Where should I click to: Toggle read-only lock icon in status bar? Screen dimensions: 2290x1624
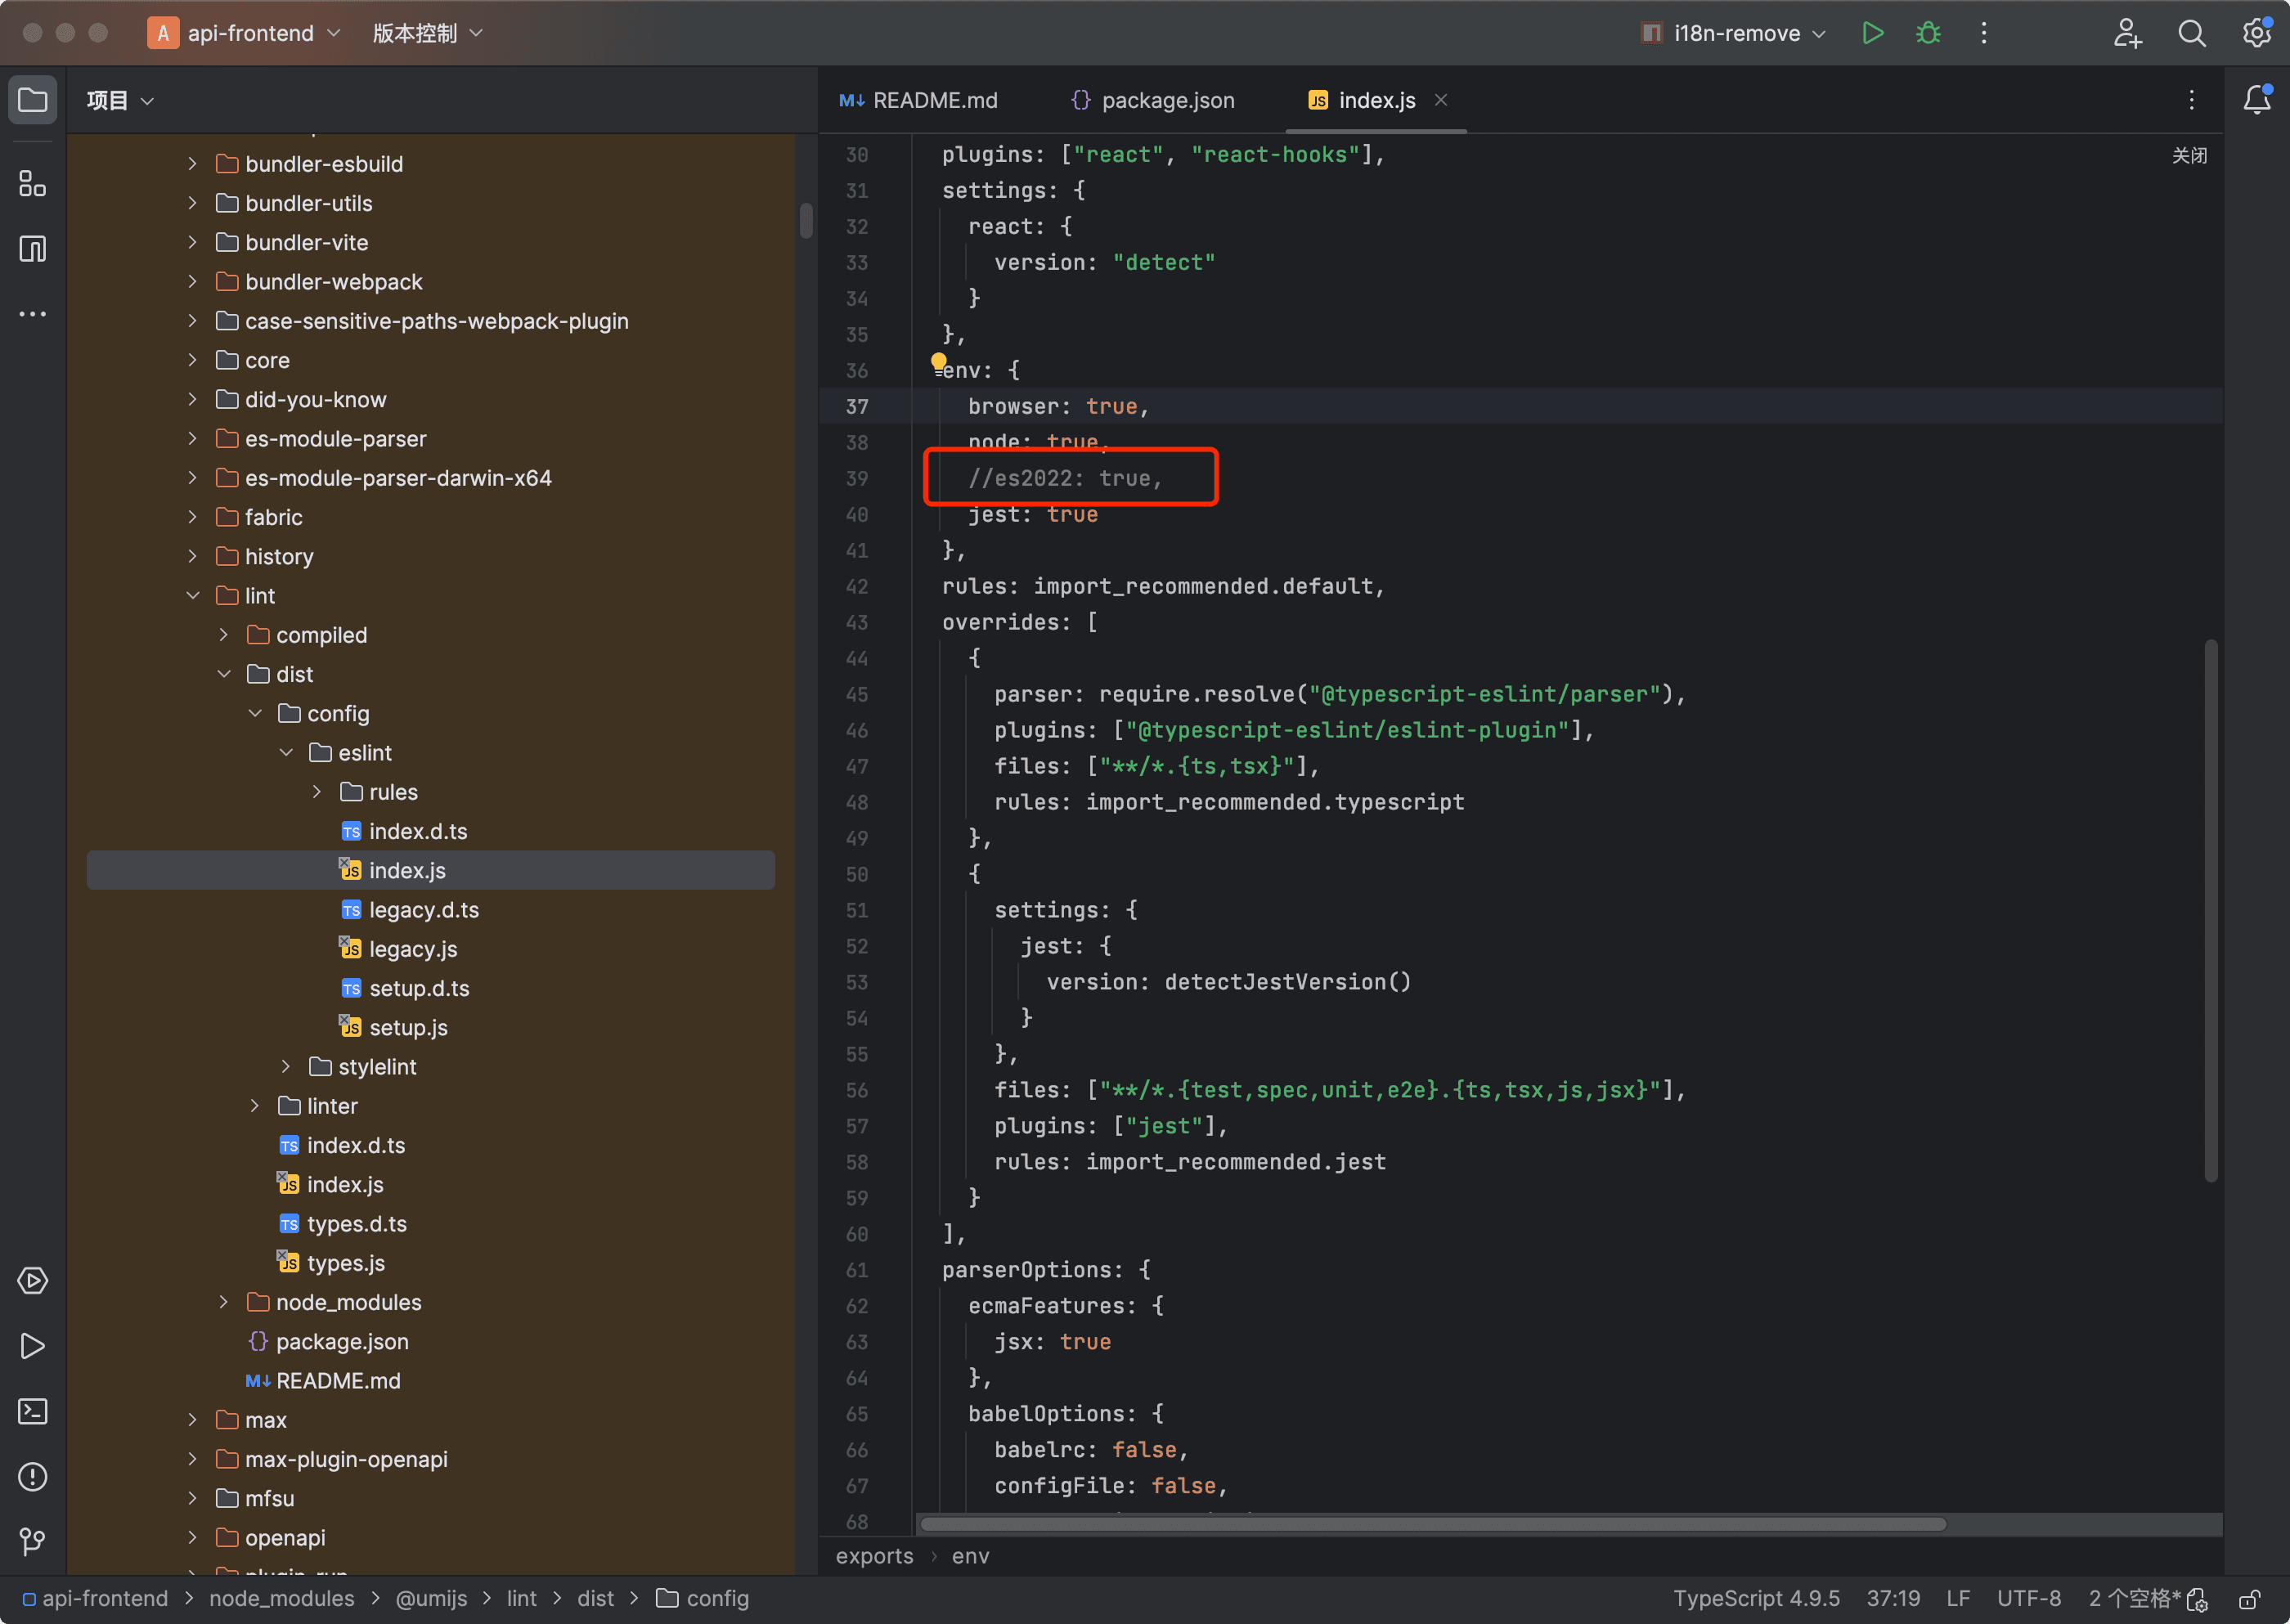point(2249,1599)
